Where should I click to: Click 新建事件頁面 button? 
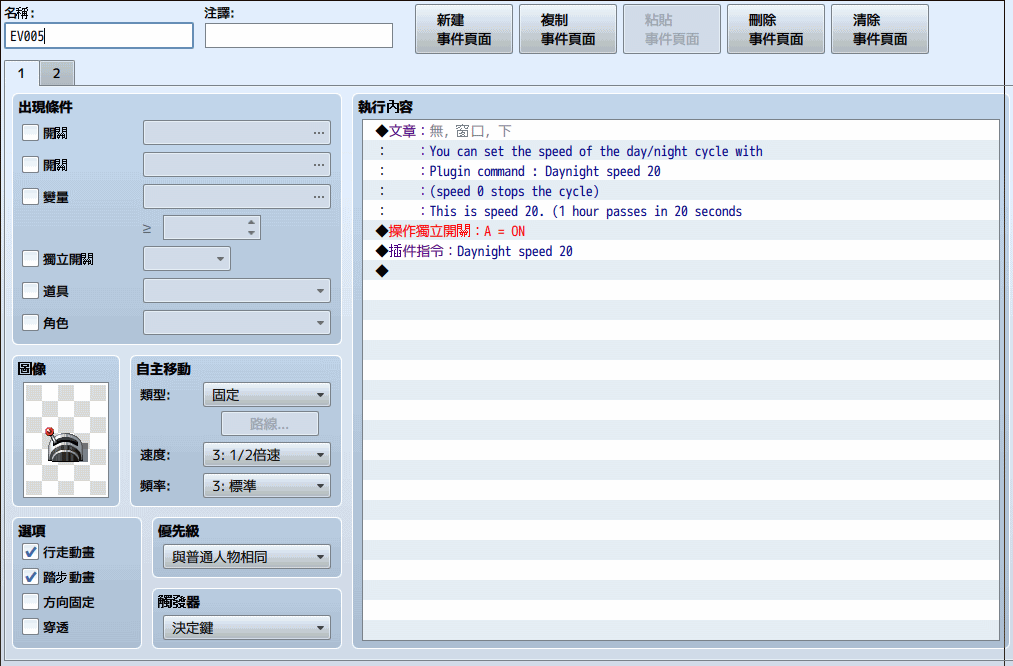coord(464,29)
